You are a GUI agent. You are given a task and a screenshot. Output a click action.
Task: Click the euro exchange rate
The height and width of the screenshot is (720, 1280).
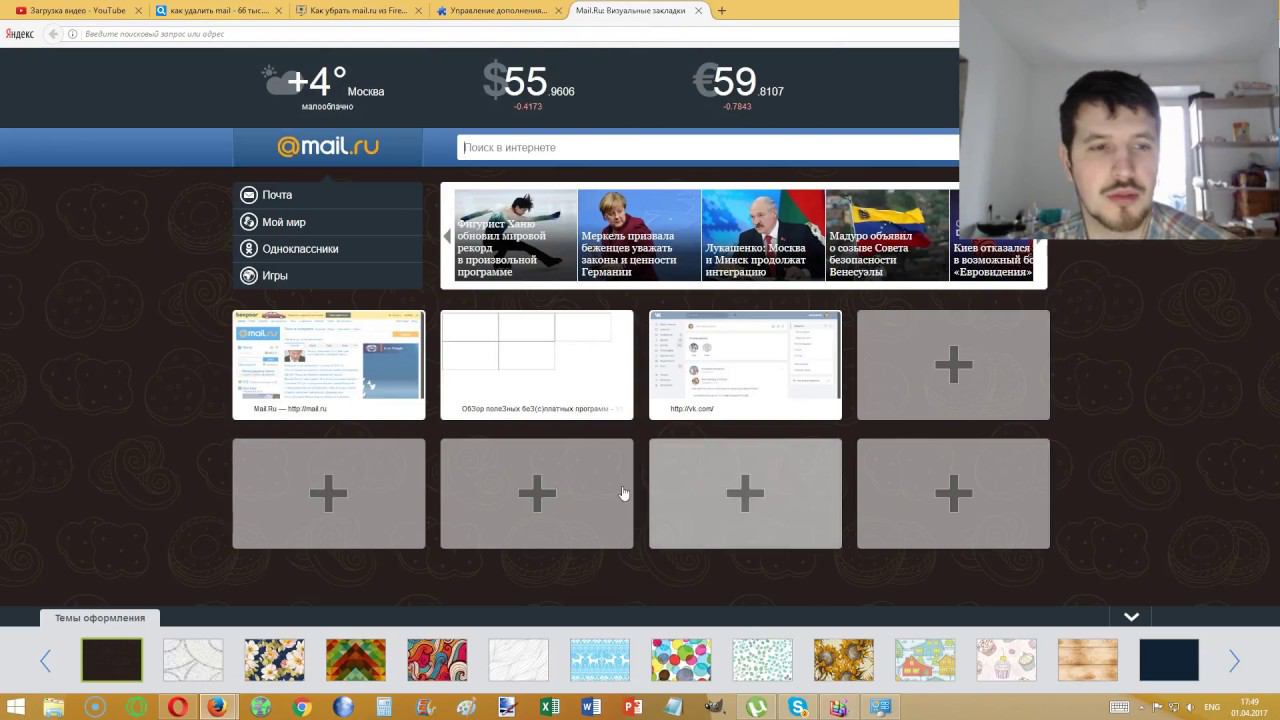coord(738,86)
